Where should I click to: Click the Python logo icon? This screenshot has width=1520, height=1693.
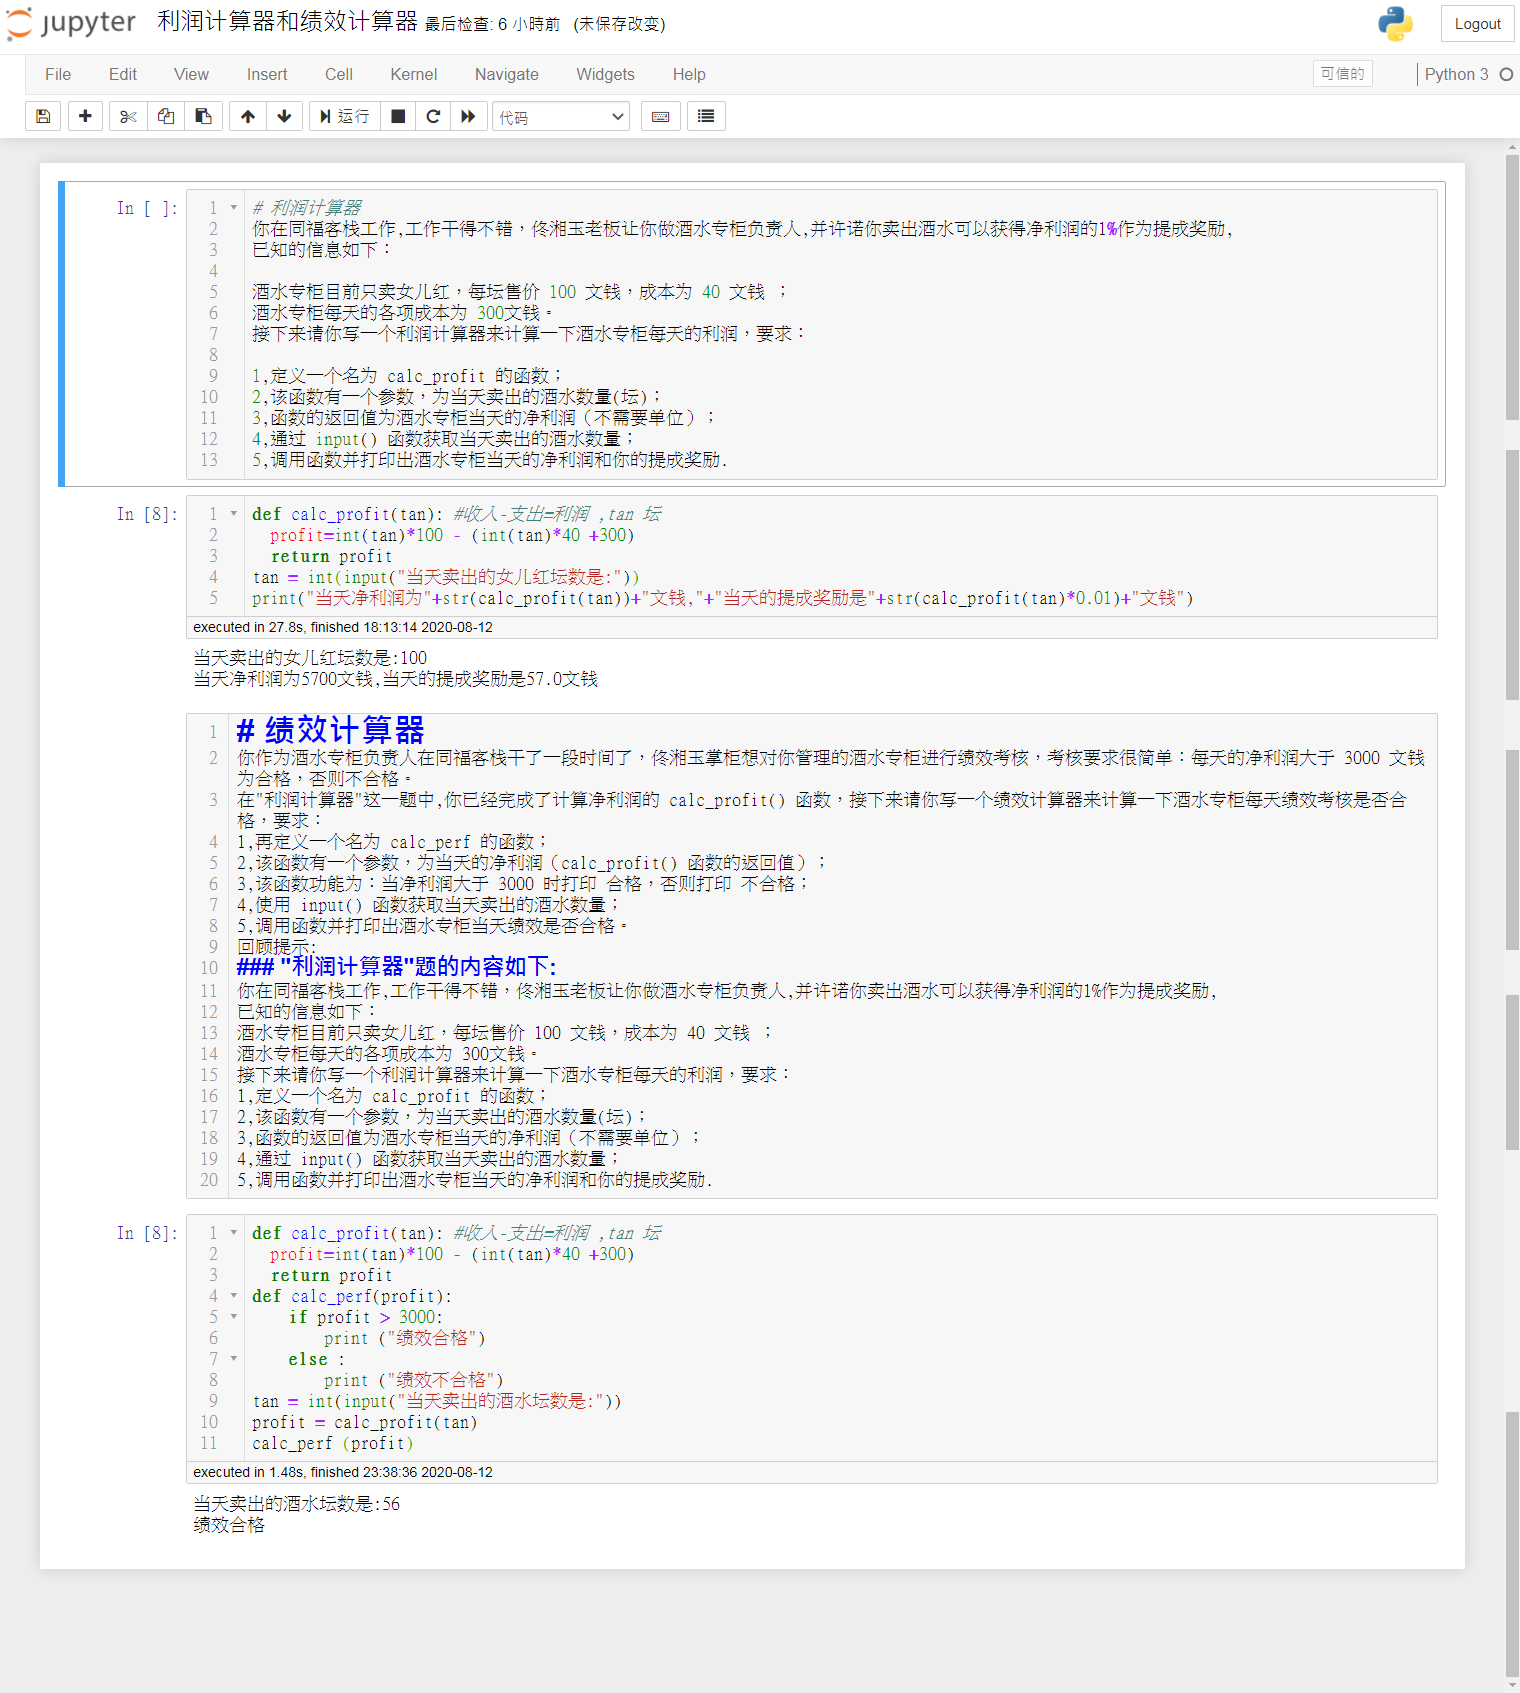1395,24
